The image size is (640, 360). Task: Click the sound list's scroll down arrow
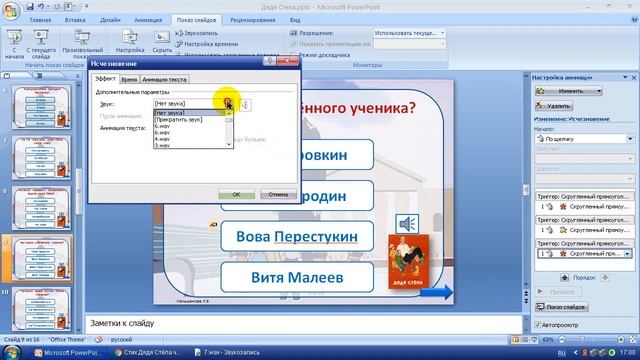tap(229, 144)
